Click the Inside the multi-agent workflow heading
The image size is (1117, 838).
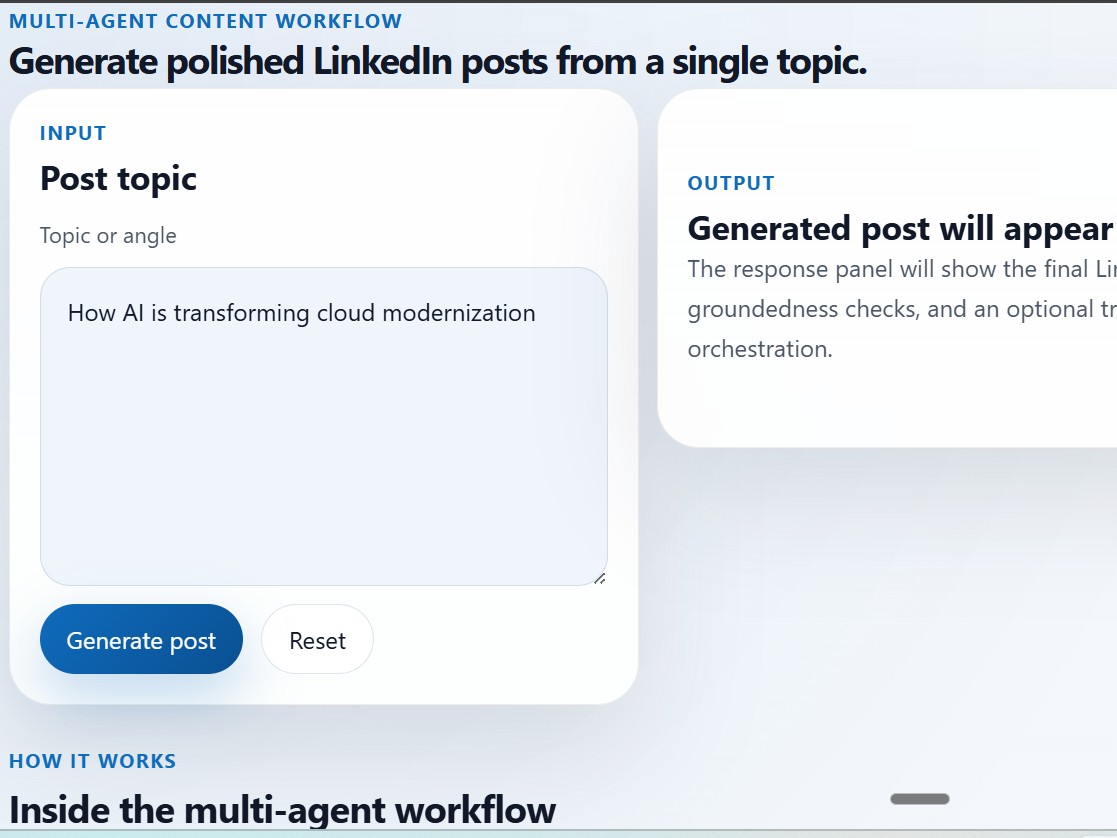(x=282, y=810)
